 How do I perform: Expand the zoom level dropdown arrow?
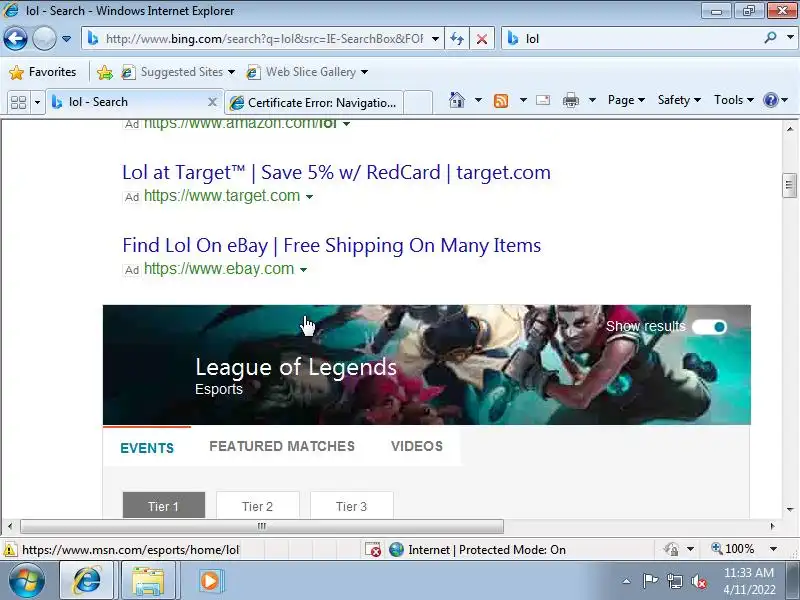tap(773, 549)
